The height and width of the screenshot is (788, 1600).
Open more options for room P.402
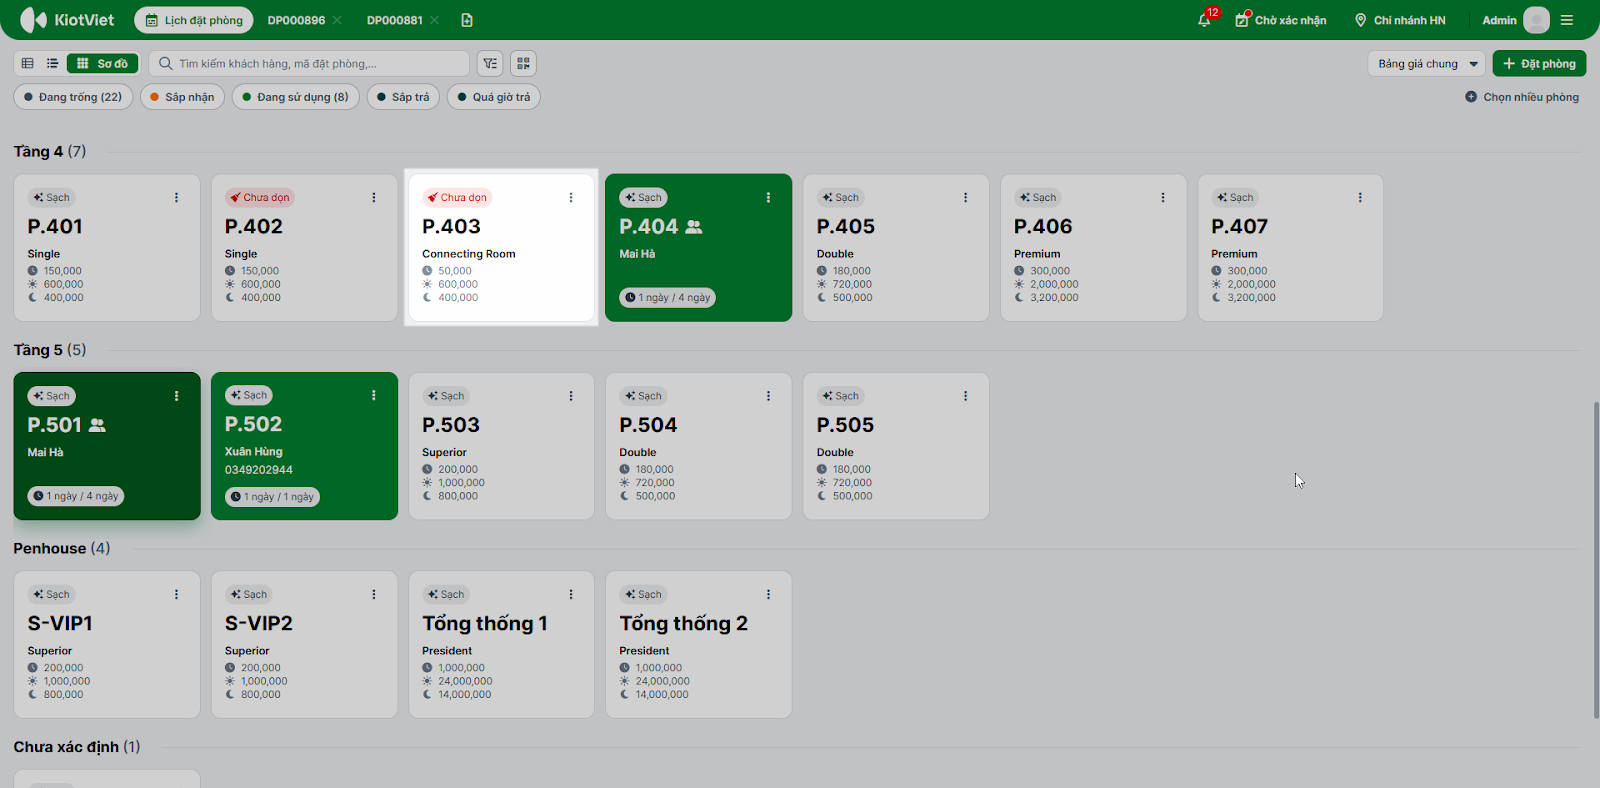[x=374, y=197]
